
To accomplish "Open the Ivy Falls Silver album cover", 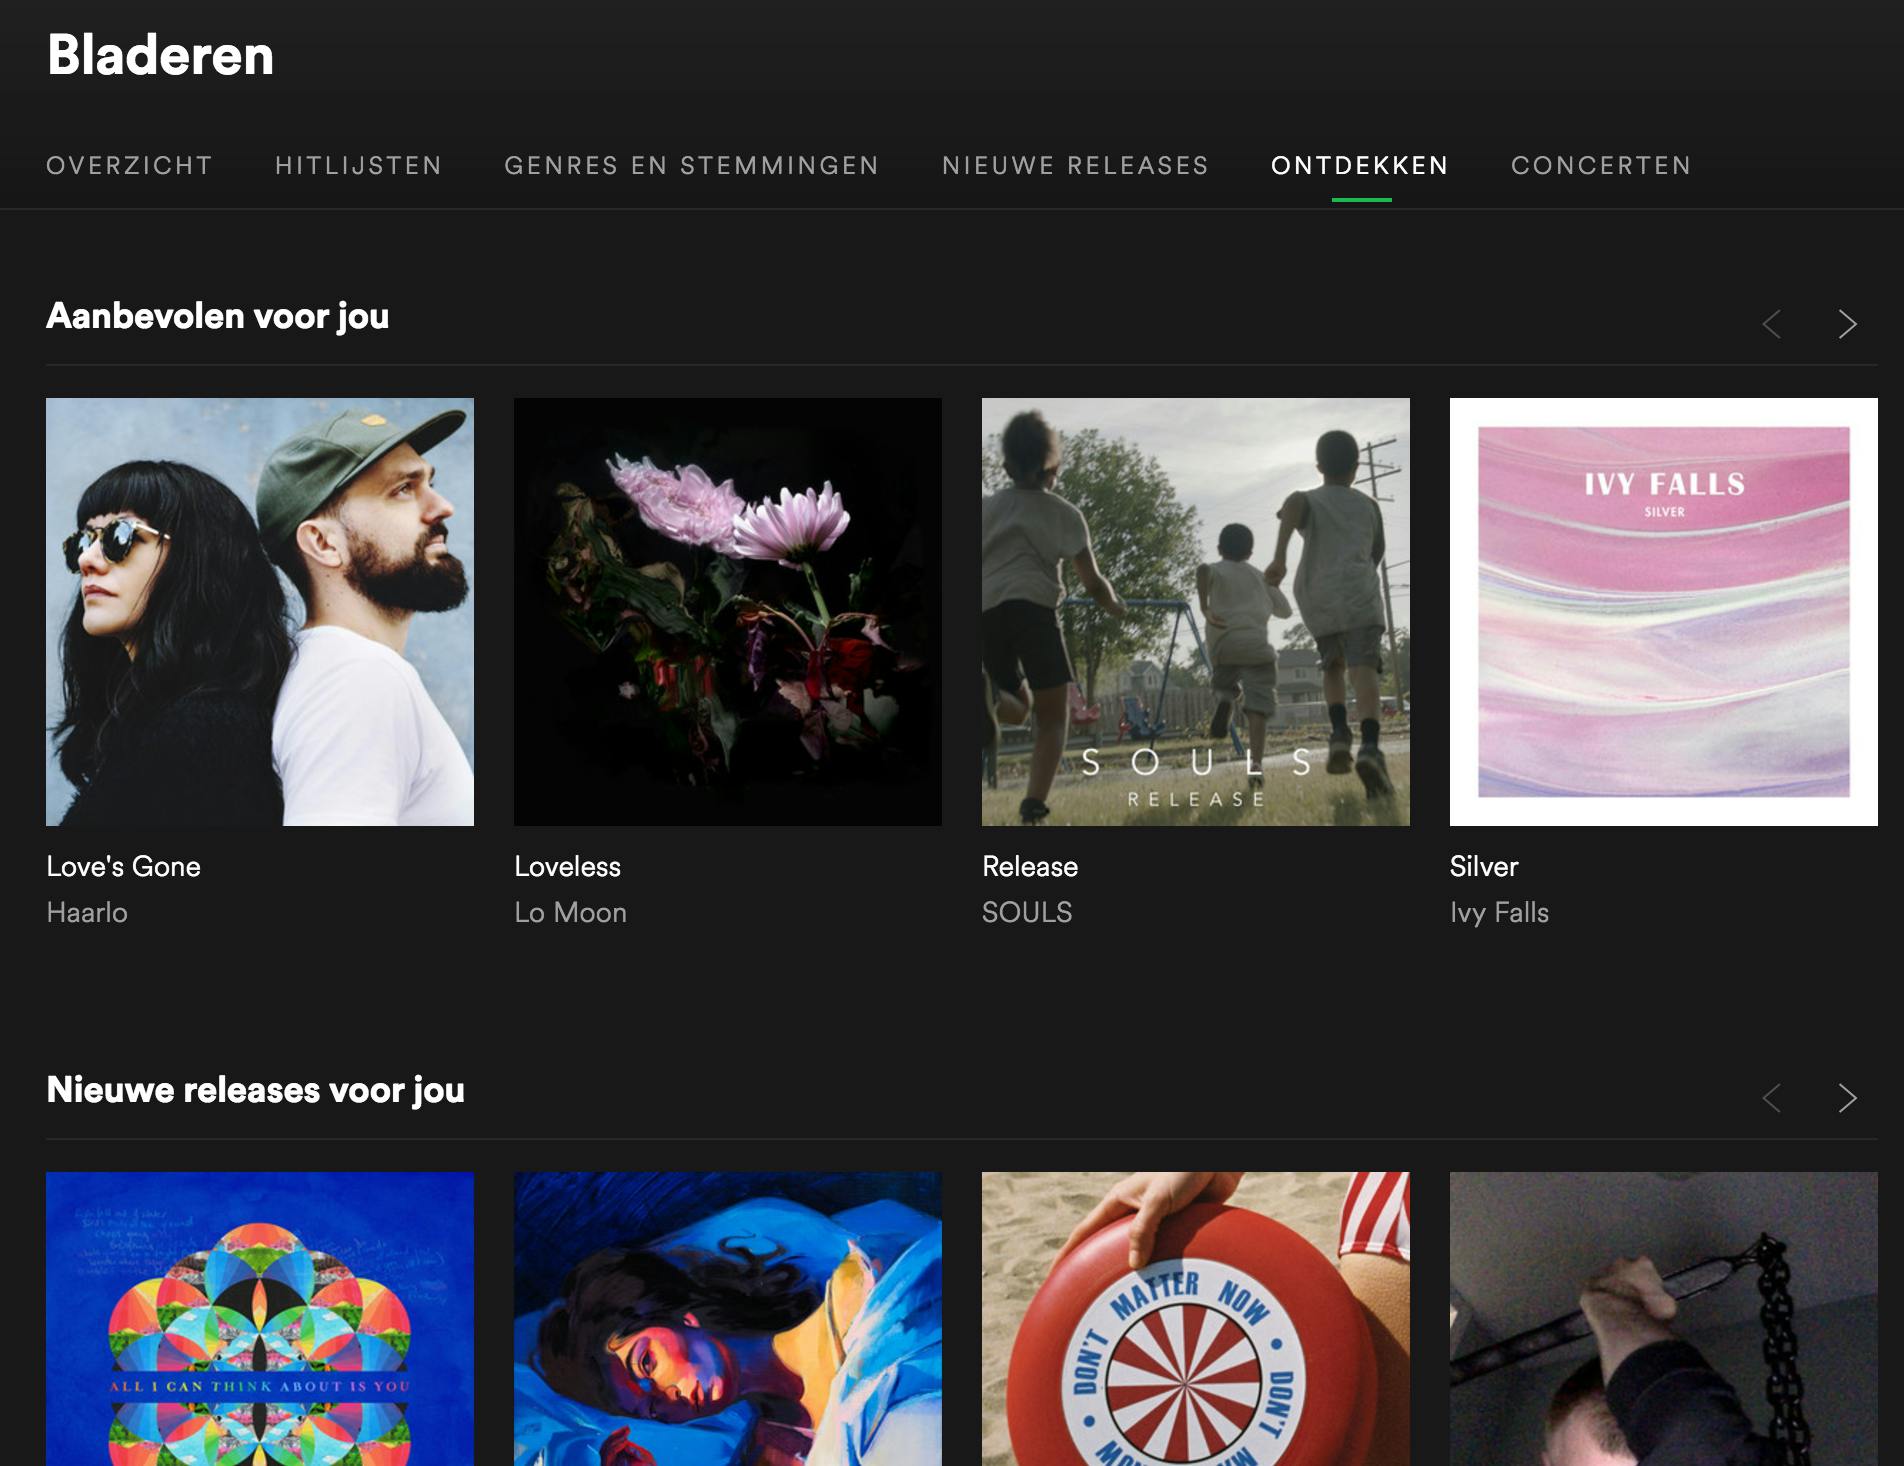I will 1664,612.
